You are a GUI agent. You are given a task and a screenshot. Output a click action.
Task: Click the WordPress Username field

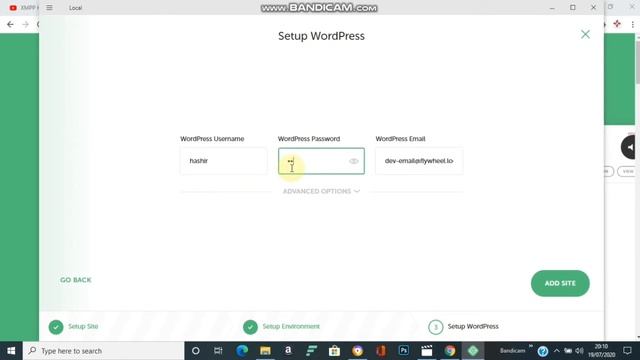[224, 161]
